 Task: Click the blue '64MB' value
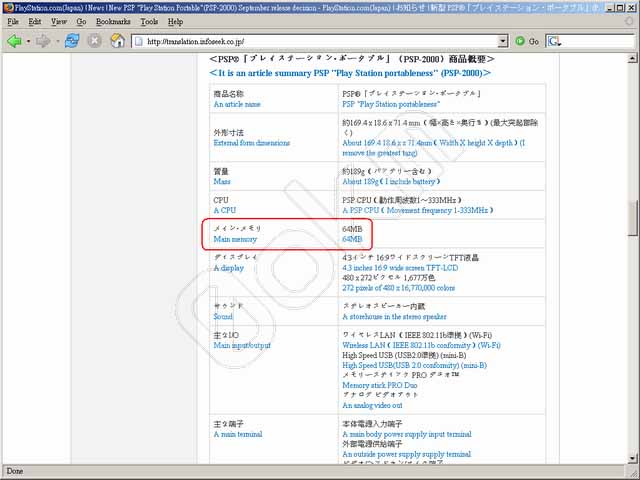(352, 239)
